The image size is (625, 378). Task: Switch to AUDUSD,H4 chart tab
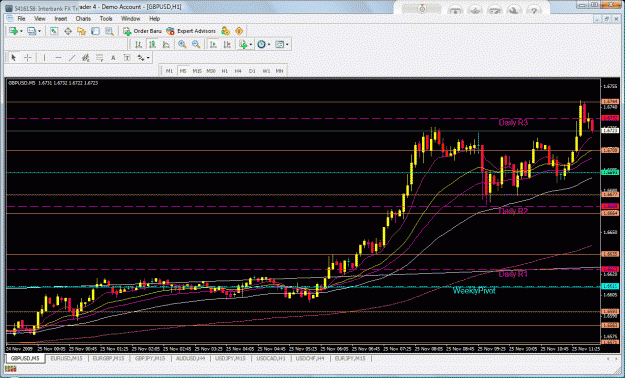click(191, 358)
